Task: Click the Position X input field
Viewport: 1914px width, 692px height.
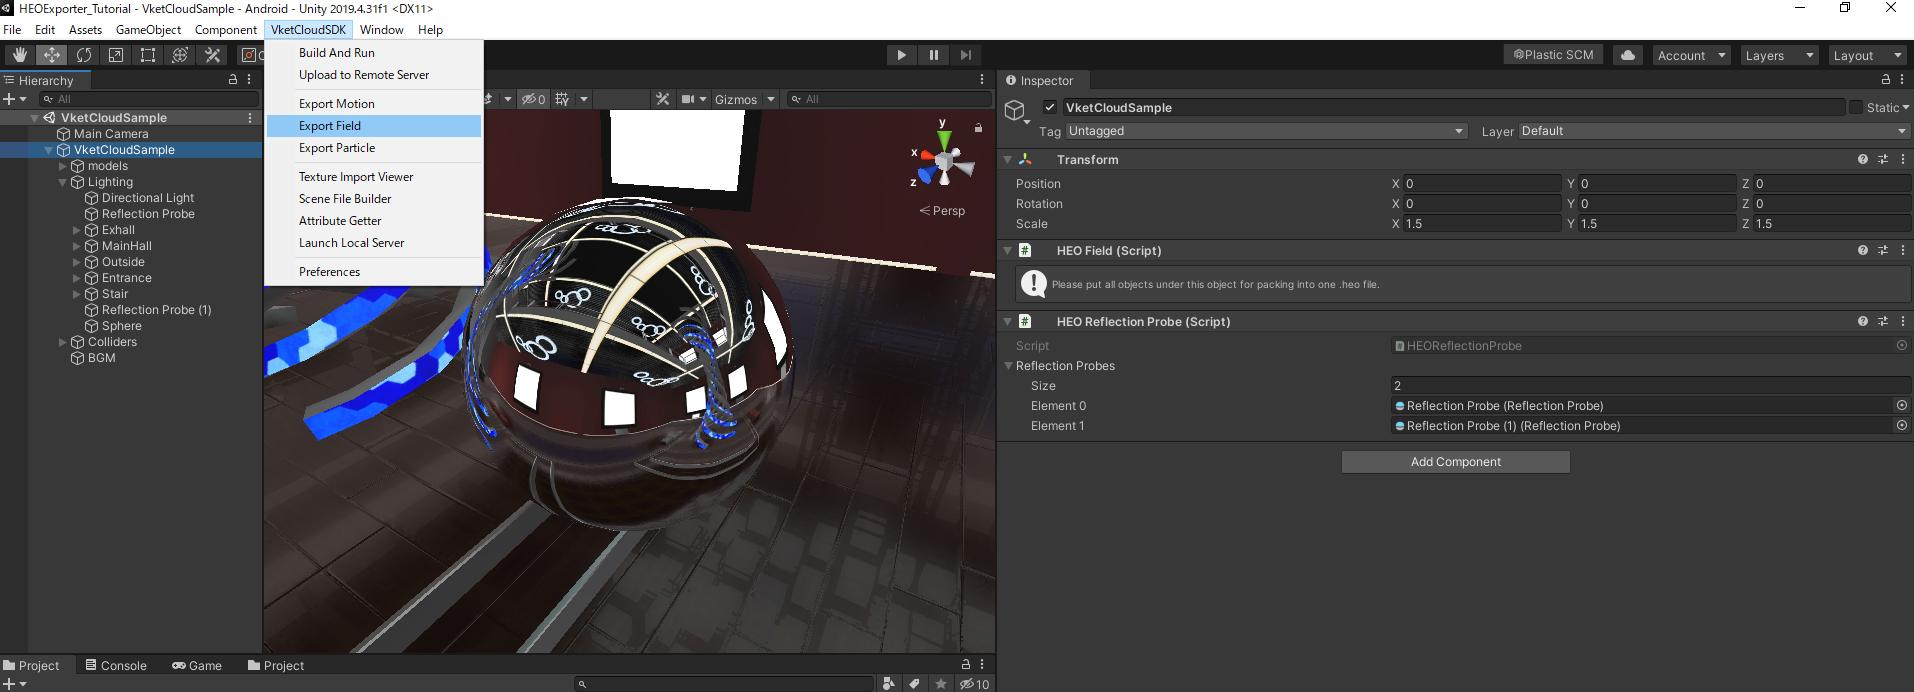Action: [1481, 184]
